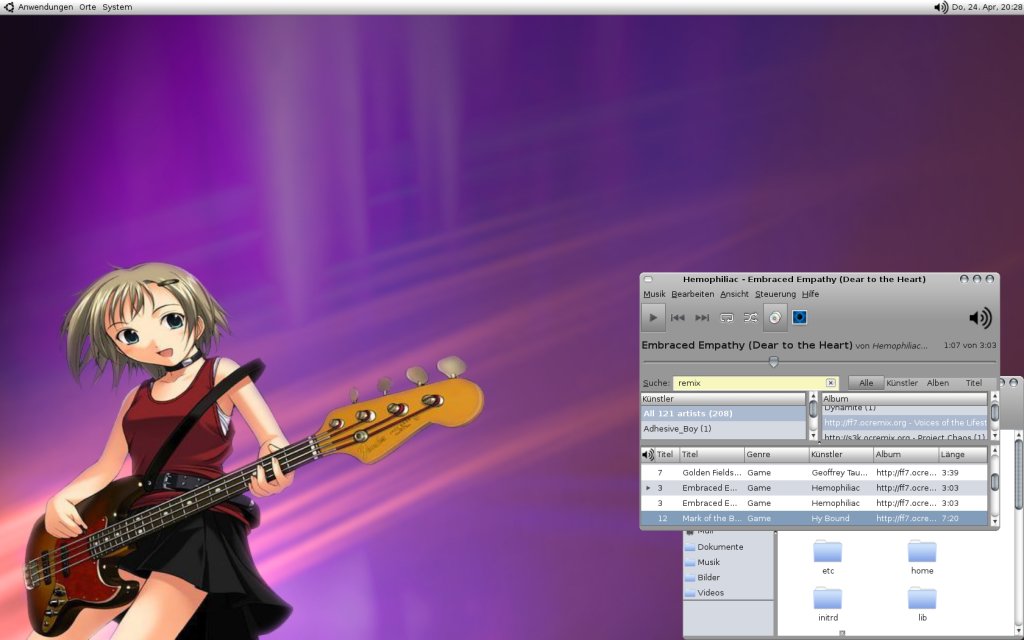The image size is (1024, 640).
Task: Select the Alben search filter button
Action: [x=938, y=383]
